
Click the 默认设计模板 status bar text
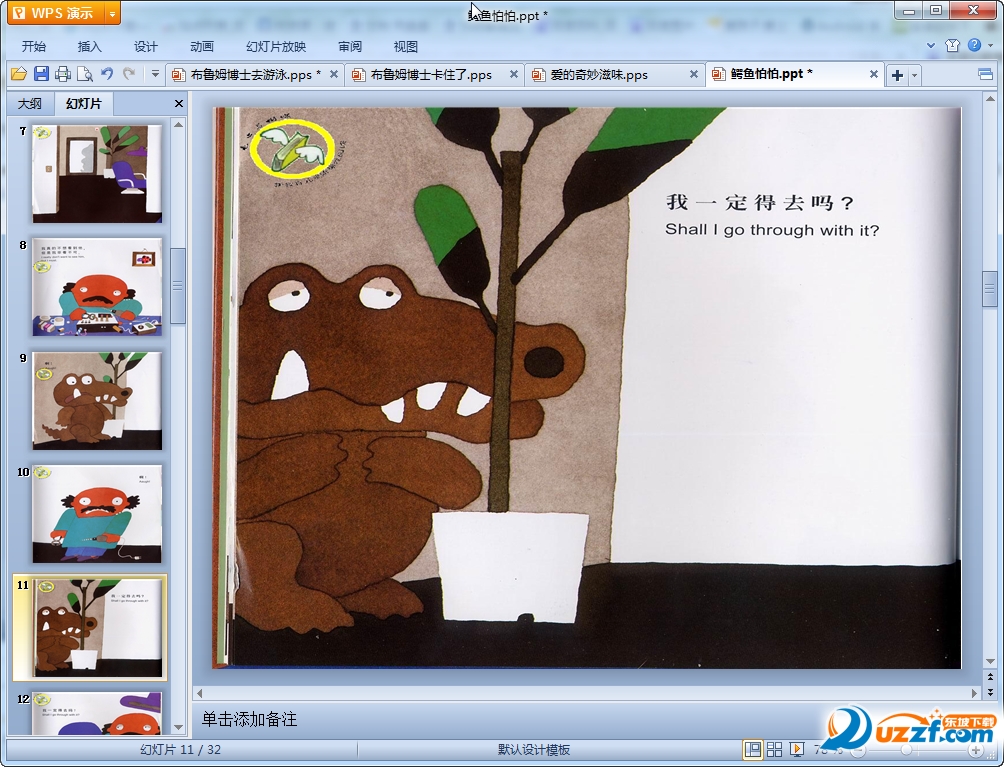534,750
